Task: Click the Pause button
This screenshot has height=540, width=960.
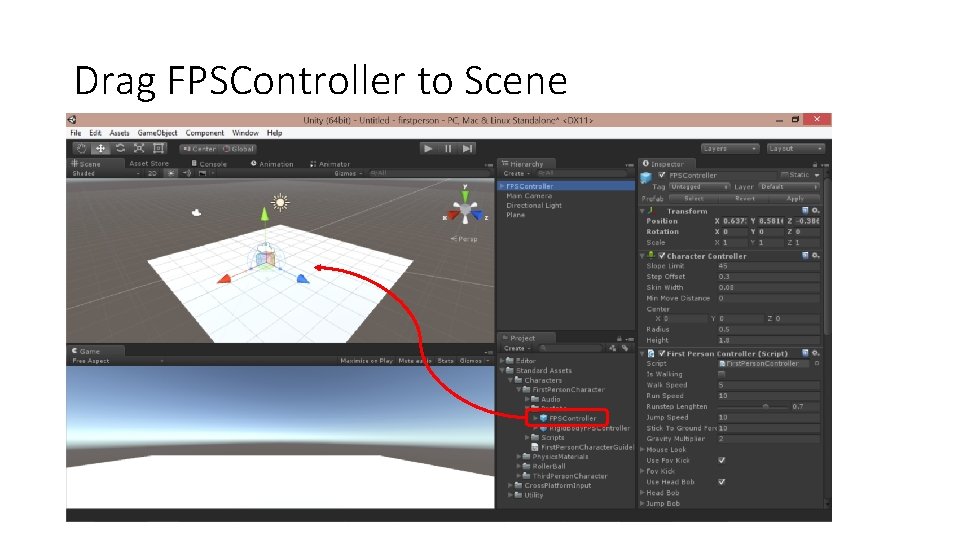Action: click(448, 148)
